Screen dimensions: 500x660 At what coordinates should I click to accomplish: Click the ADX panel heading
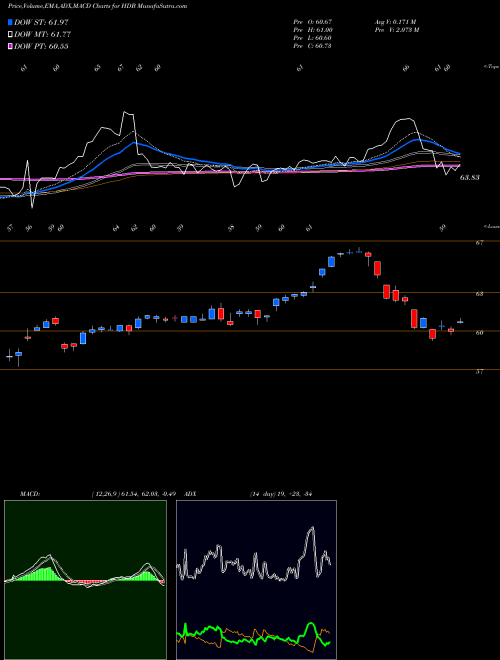tap(191, 494)
